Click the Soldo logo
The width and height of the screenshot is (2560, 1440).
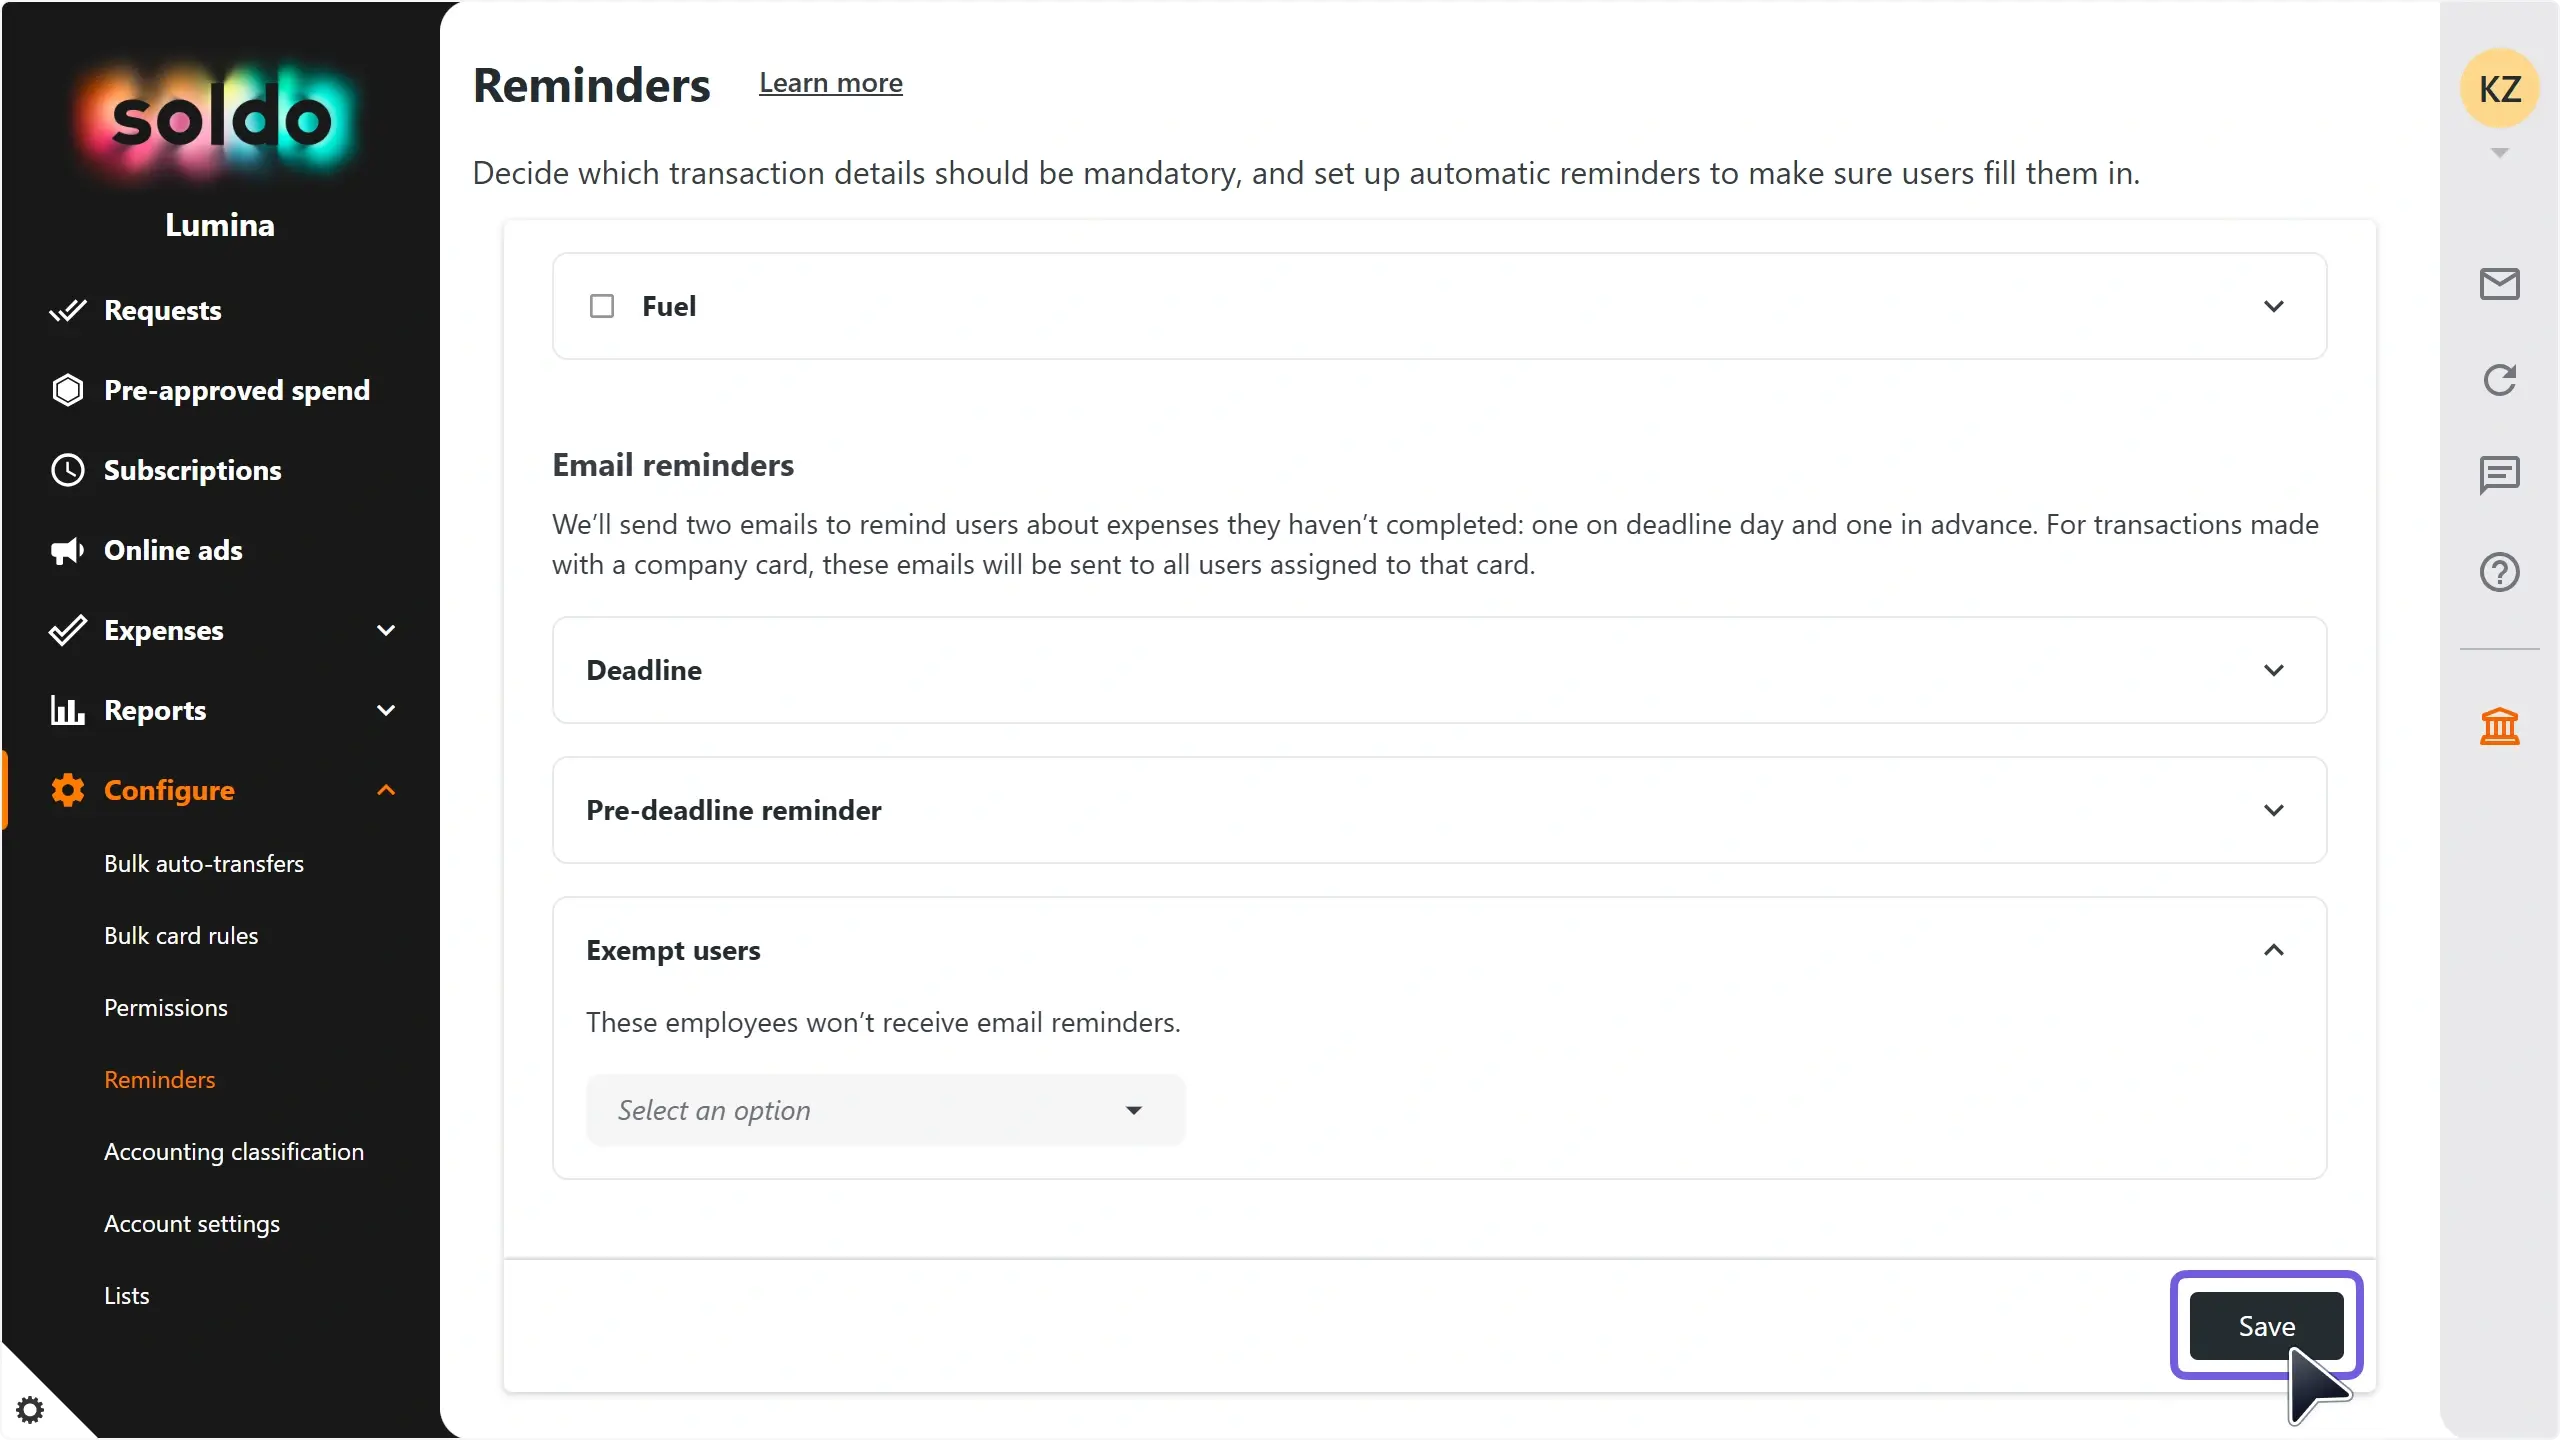point(220,121)
